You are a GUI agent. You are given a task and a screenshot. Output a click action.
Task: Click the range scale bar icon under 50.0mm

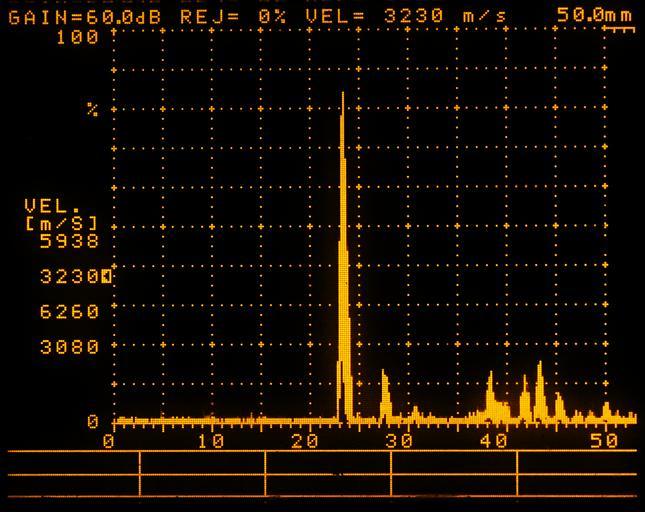point(618,30)
